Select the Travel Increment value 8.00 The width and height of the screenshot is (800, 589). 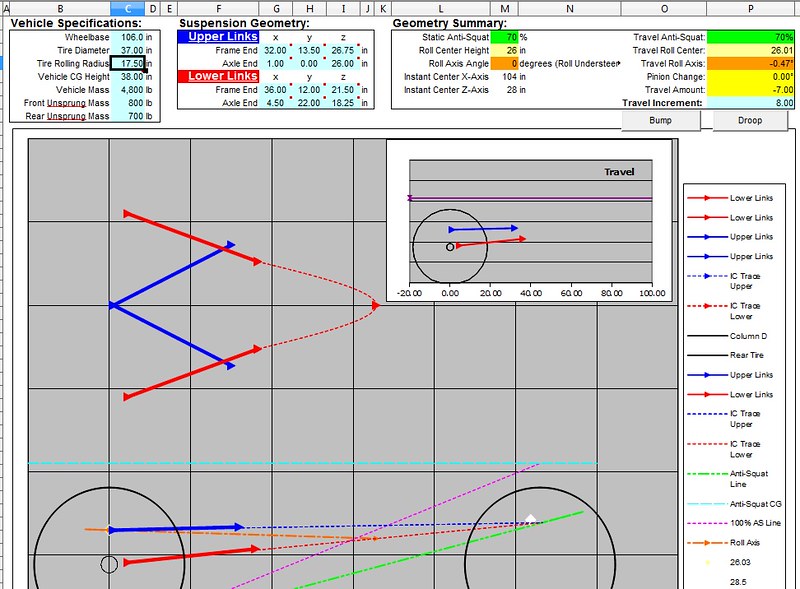point(751,103)
